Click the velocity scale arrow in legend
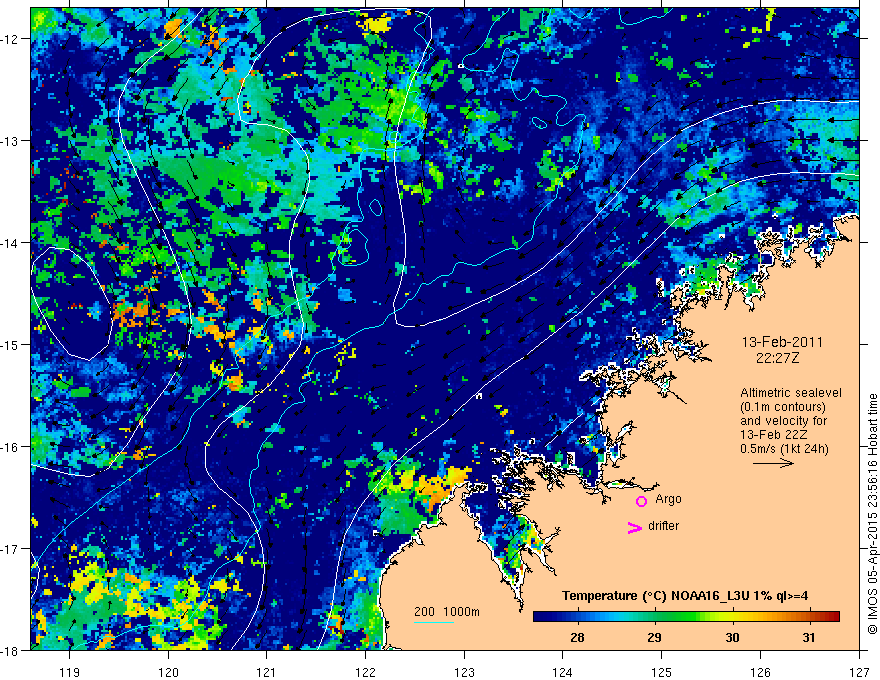Viewport: 880px width, 680px height. [773, 463]
